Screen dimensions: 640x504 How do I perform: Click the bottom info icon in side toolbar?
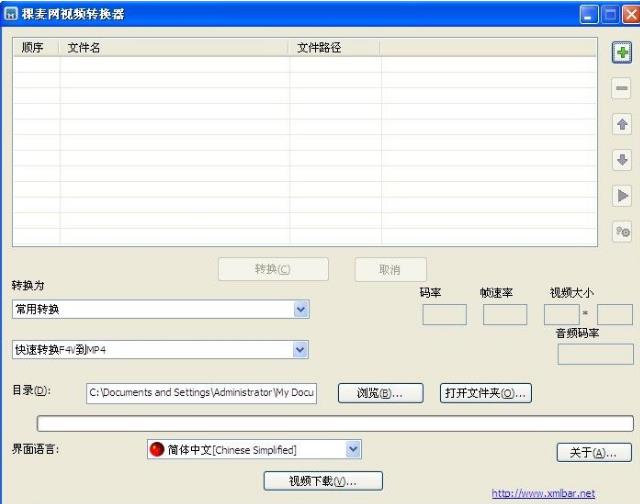coord(622,232)
